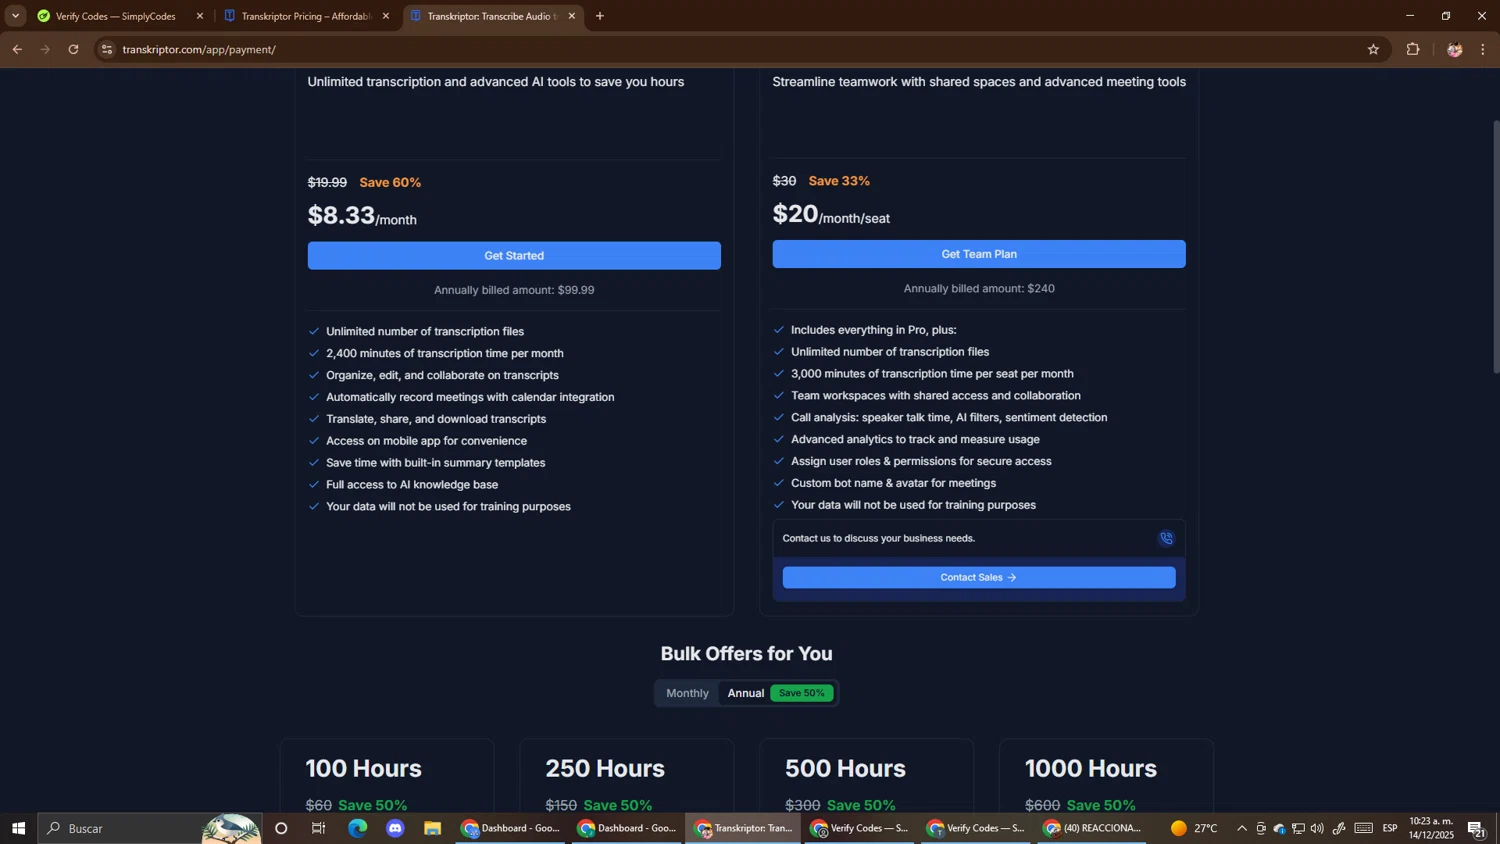1500x844 pixels.
Task: Open the Chrome profile avatar
Action: (1455, 49)
